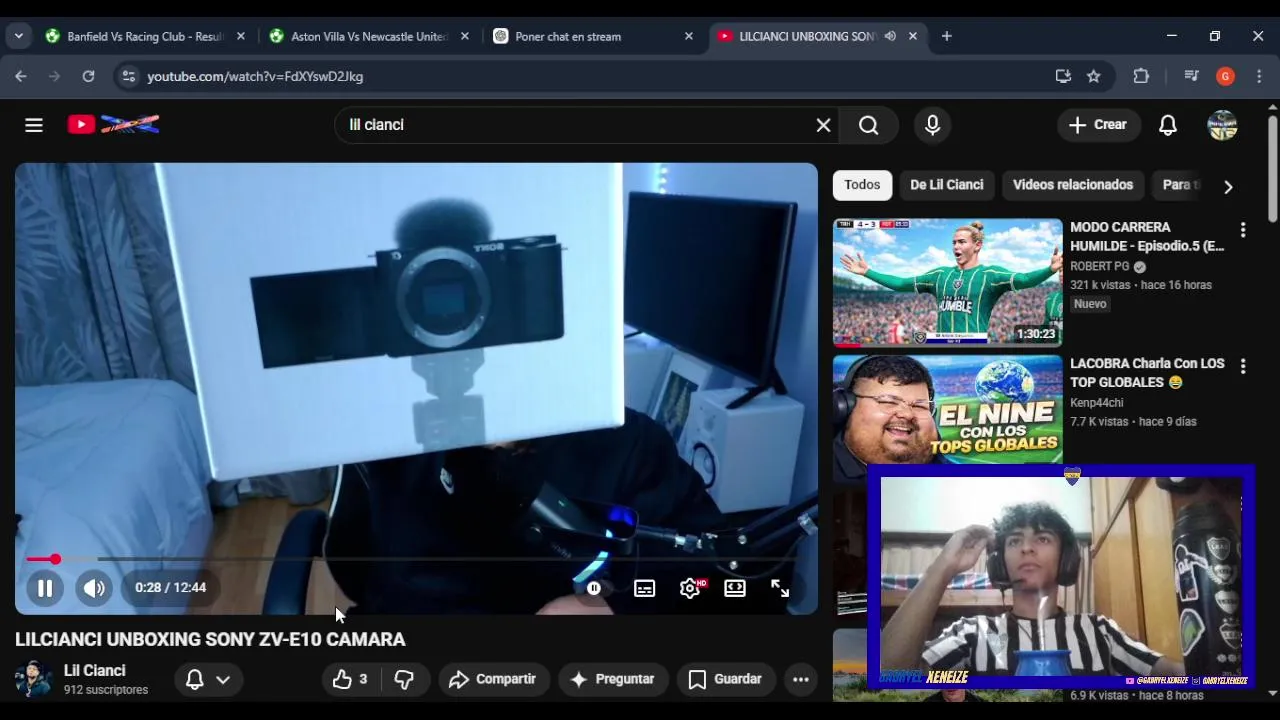
Task: Start voice search with the microphone
Action: click(932, 125)
